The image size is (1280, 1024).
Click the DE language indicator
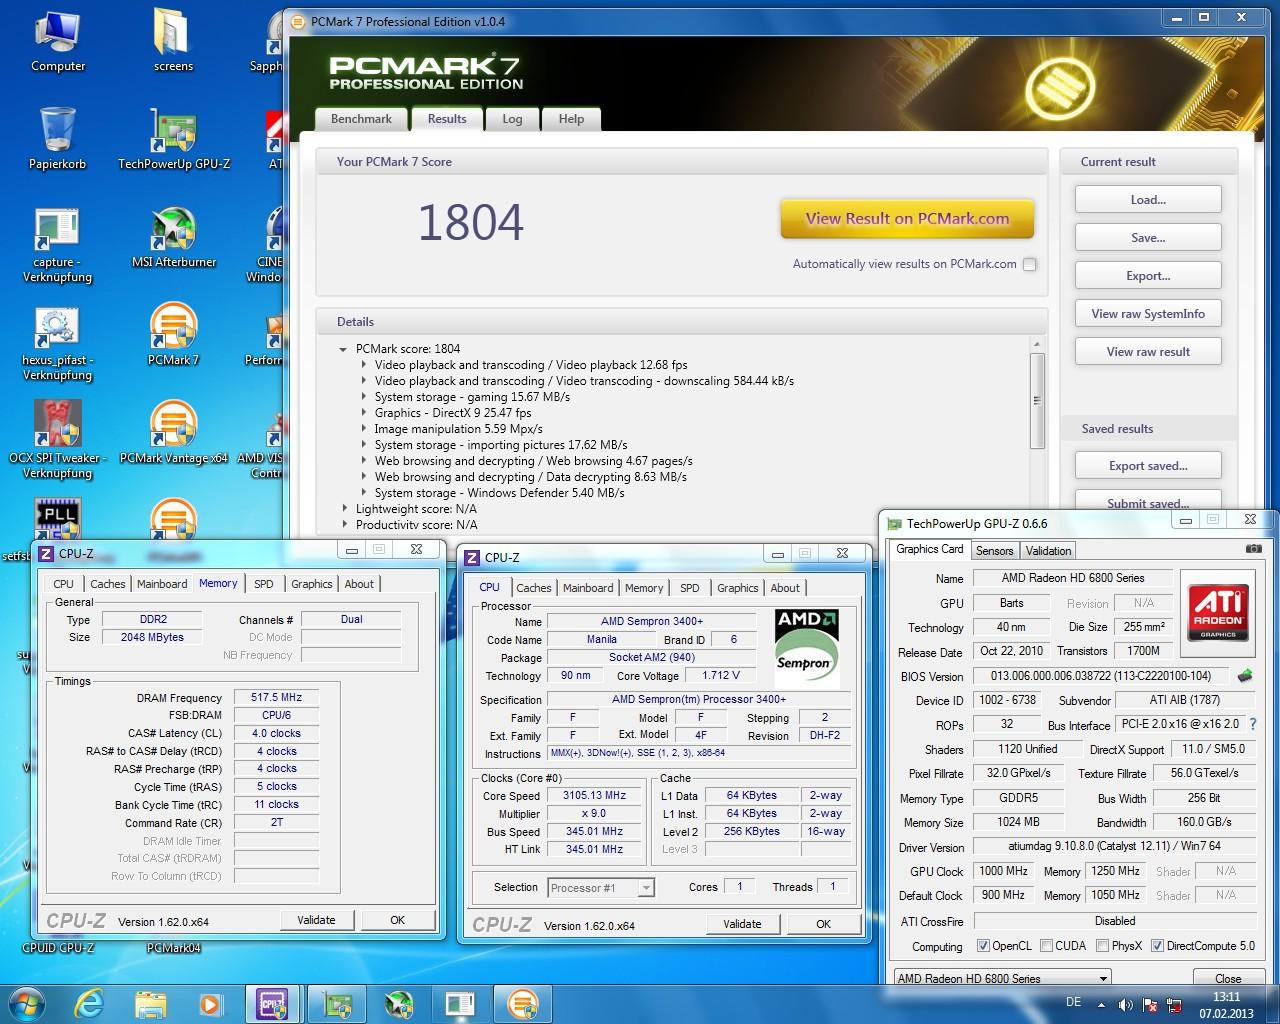[x=1073, y=1002]
